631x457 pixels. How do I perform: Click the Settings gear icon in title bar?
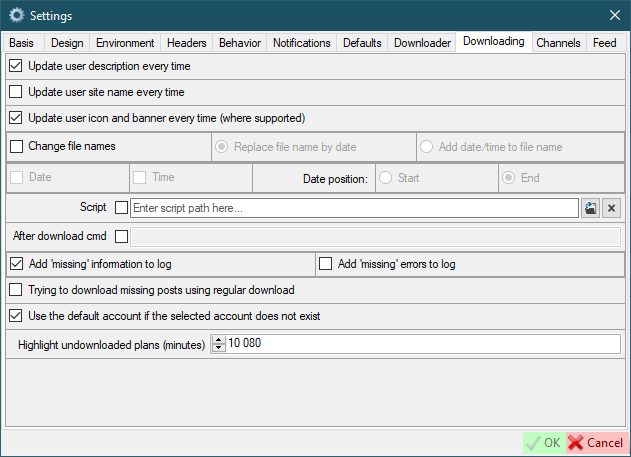click(x=16, y=15)
